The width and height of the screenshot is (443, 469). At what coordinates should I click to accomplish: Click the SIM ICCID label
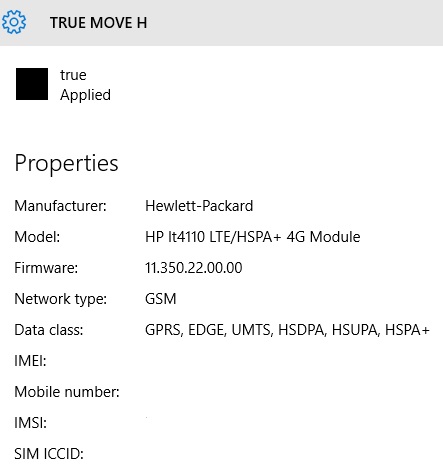pyautogui.click(x=49, y=454)
